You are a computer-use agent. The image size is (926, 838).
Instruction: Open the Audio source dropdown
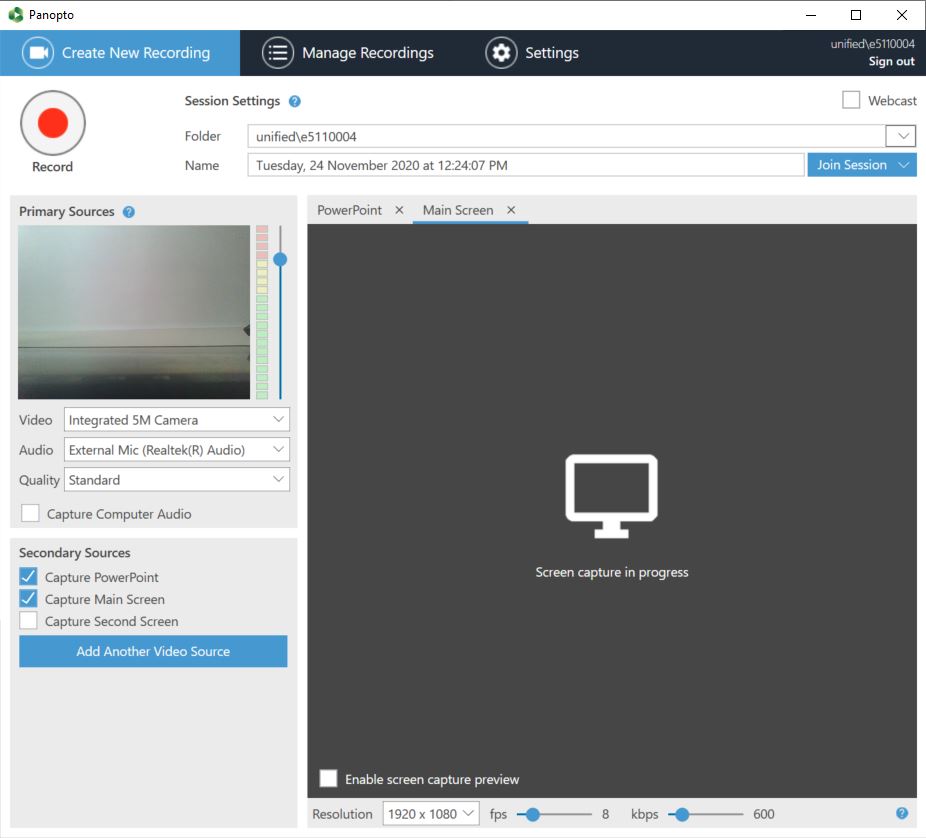177,450
